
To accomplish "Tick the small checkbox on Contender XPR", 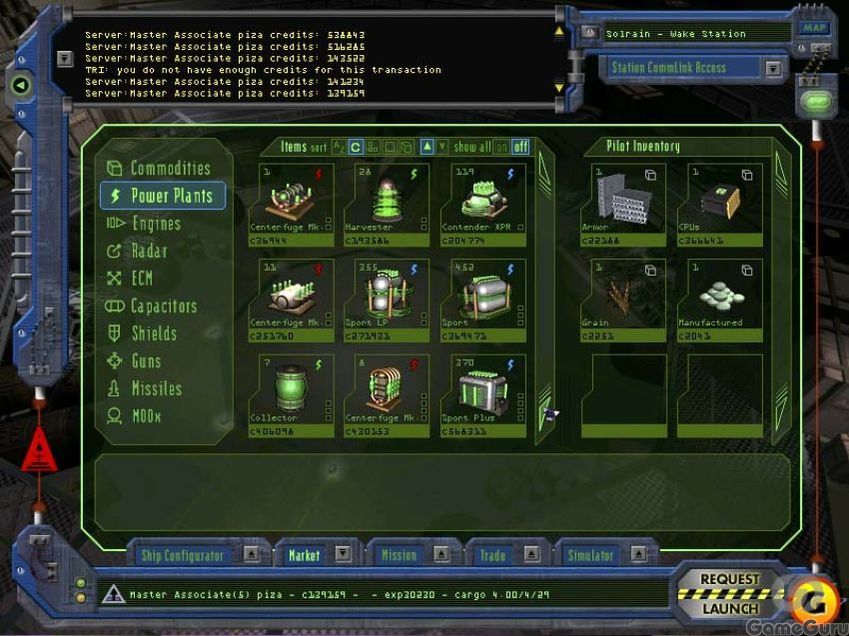I will 520,227.
